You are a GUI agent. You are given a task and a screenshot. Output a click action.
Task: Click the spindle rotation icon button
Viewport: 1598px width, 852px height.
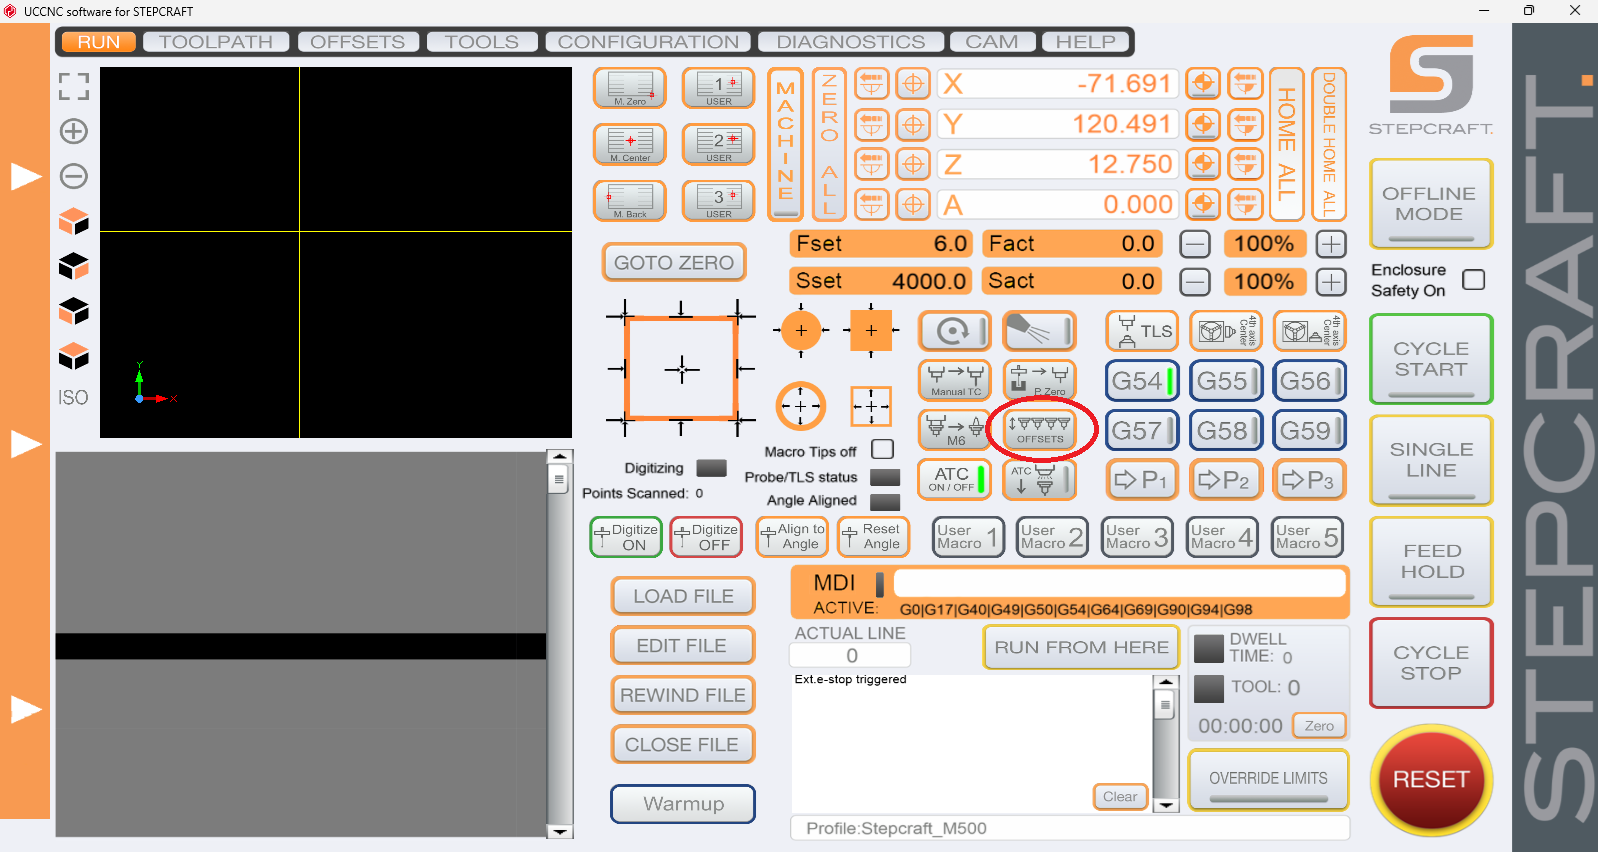coord(954,331)
